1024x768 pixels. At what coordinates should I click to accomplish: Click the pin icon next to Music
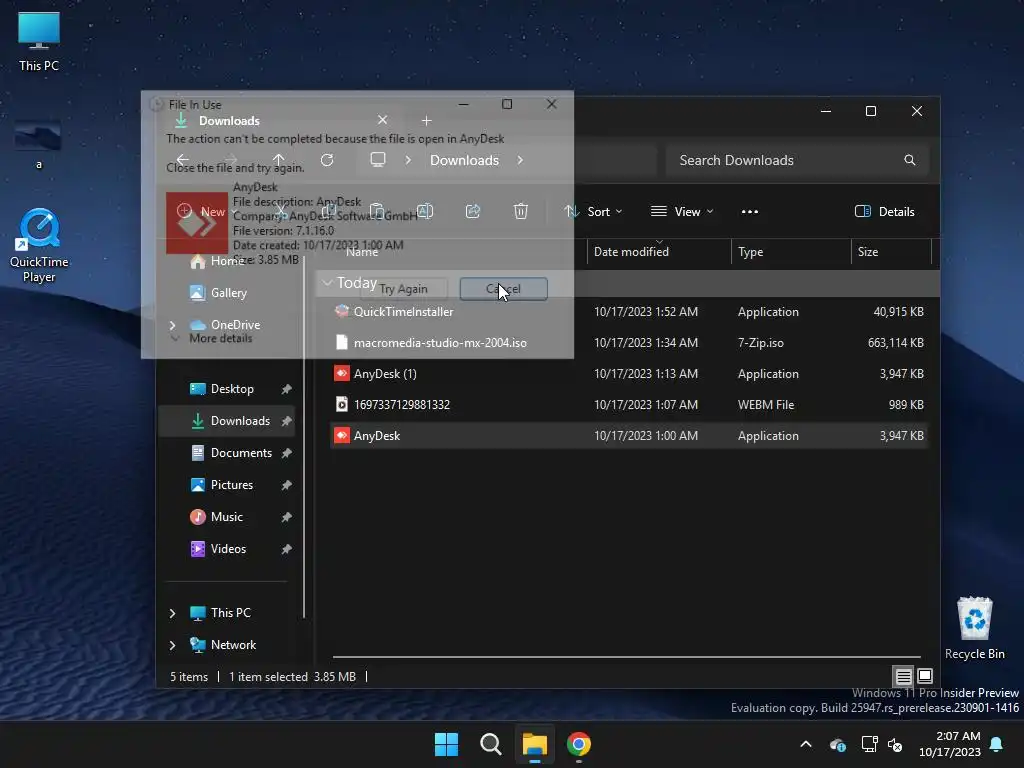[286, 517]
